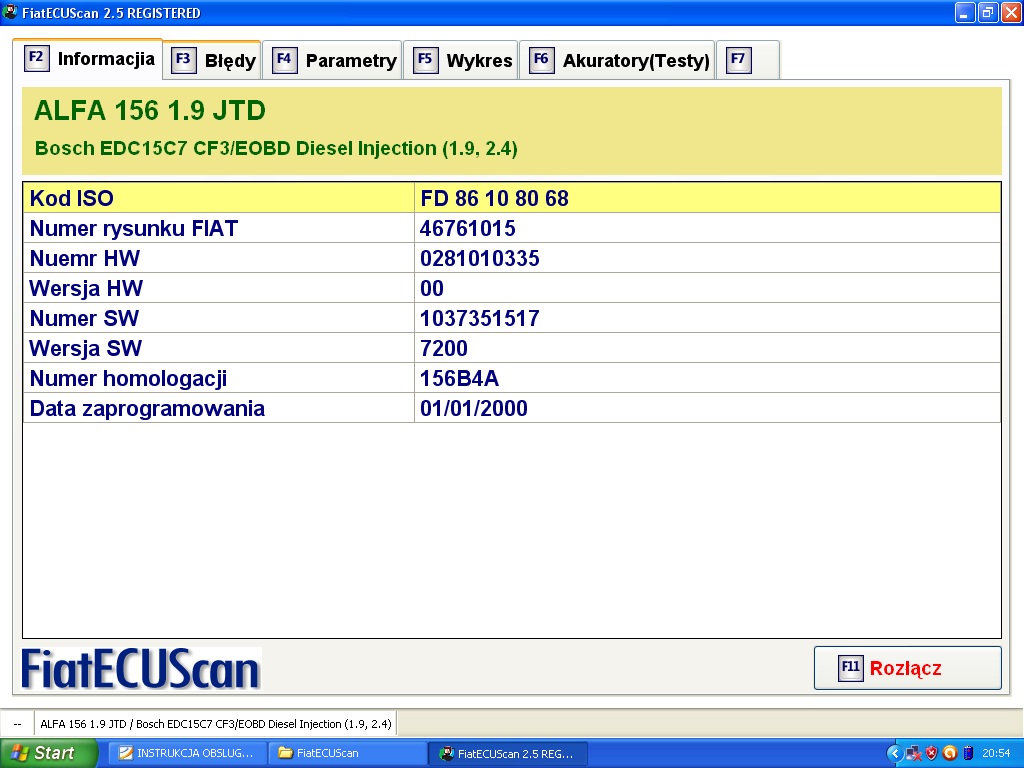Open the red security shield tray icon
The width and height of the screenshot is (1024, 768).
click(931, 753)
